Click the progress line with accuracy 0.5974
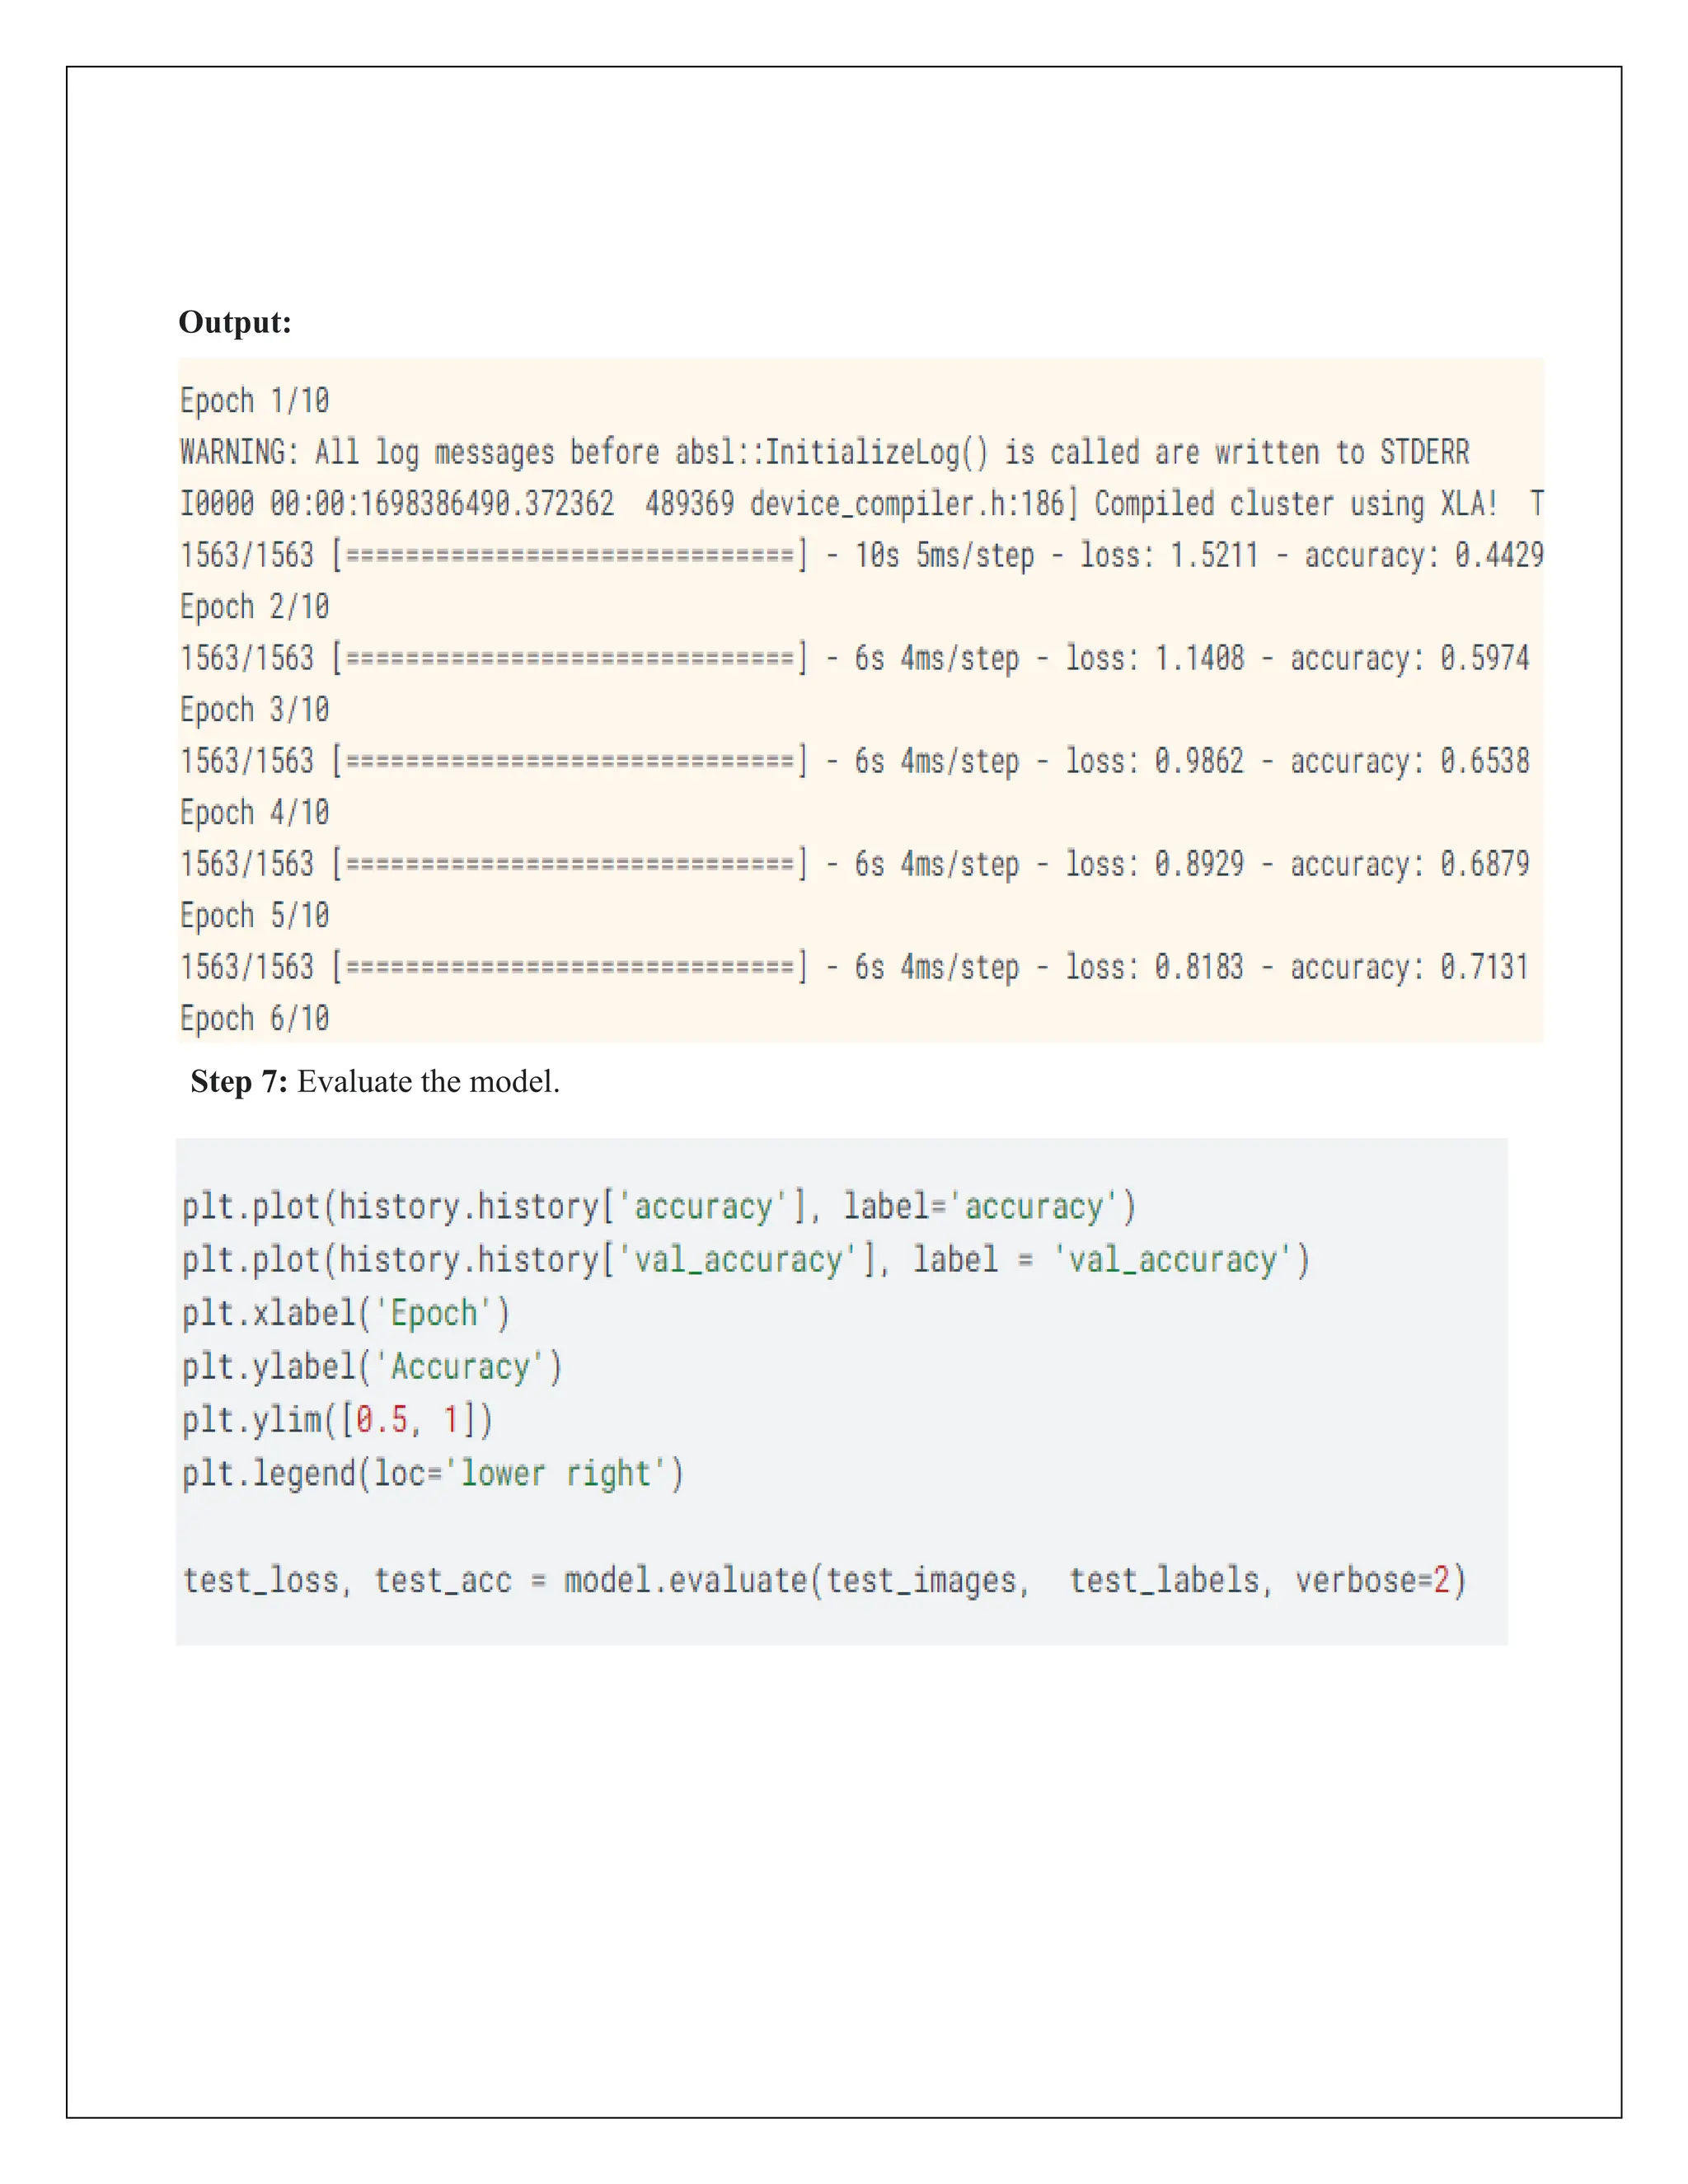Image resolution: width=1688 pixels, height=2184 pixels. click(x=855, y=658)
